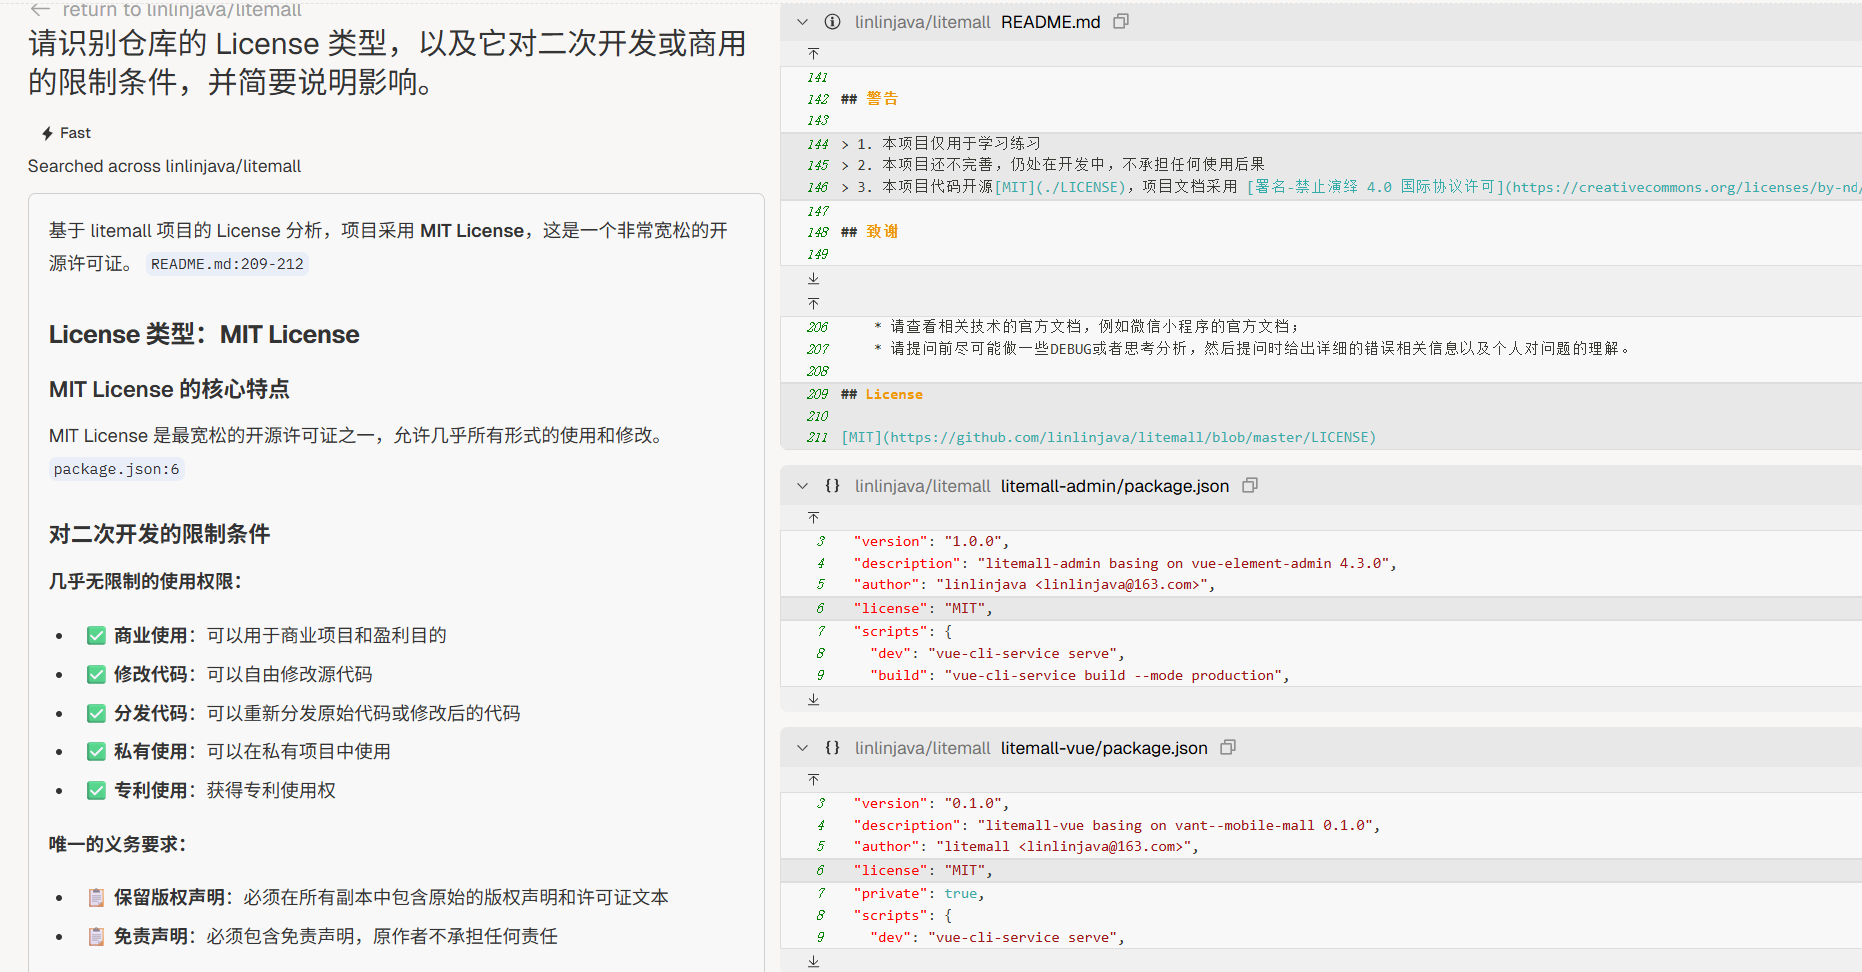Show lines above line 3 in litemall-vue/package.json
Screen dimensions: 1862x972
pyautogui.click(x=814, y=779)
